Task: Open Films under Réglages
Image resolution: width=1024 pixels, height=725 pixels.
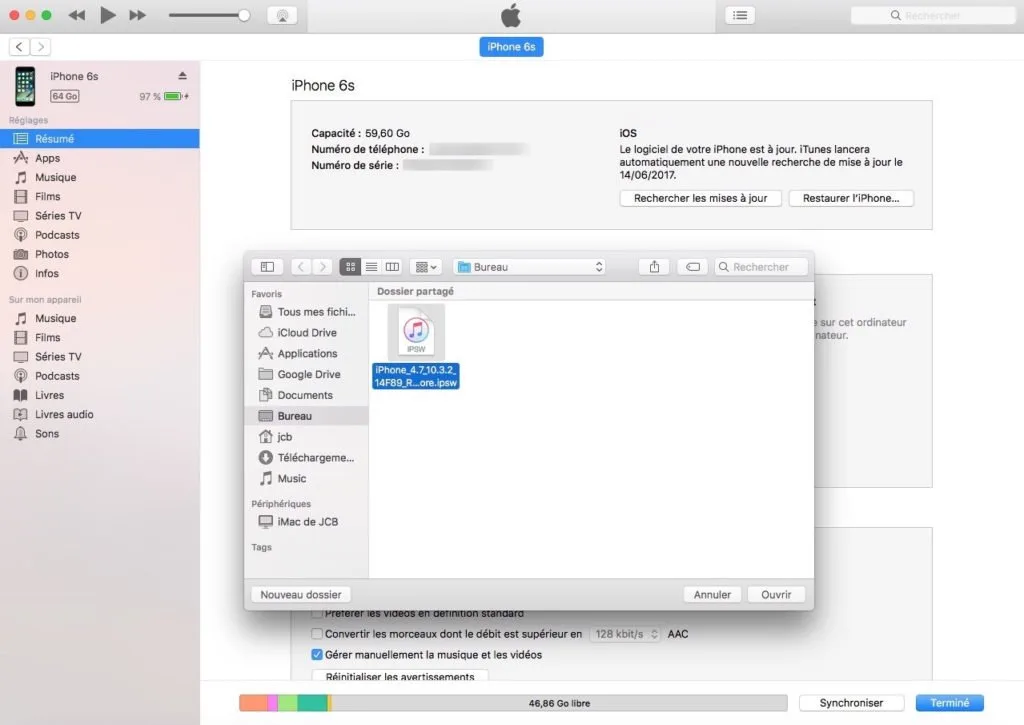Action: [99, 196]
